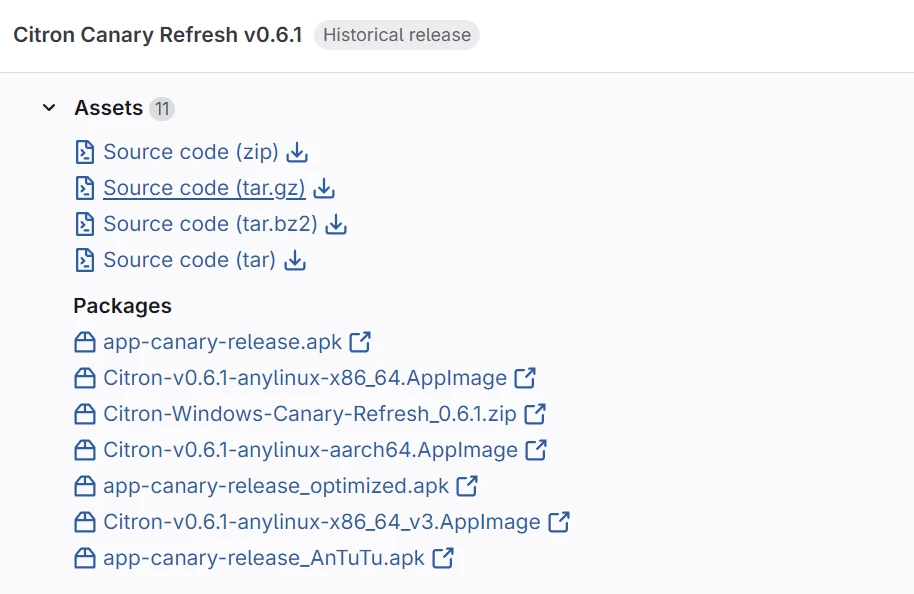Open Source code (tar) link
The width and height of the screenshot is (914, 594).
(x=189, y=261)
